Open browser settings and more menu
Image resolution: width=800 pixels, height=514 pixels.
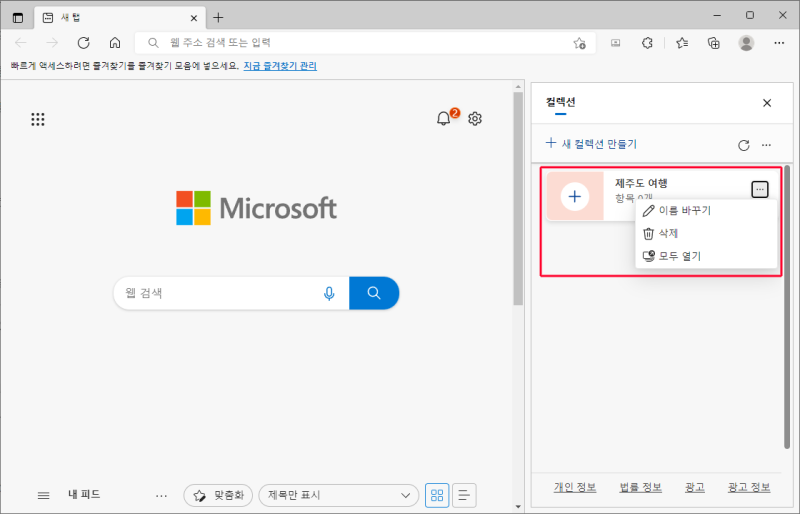pyautogui.click(x=779, y=43)
